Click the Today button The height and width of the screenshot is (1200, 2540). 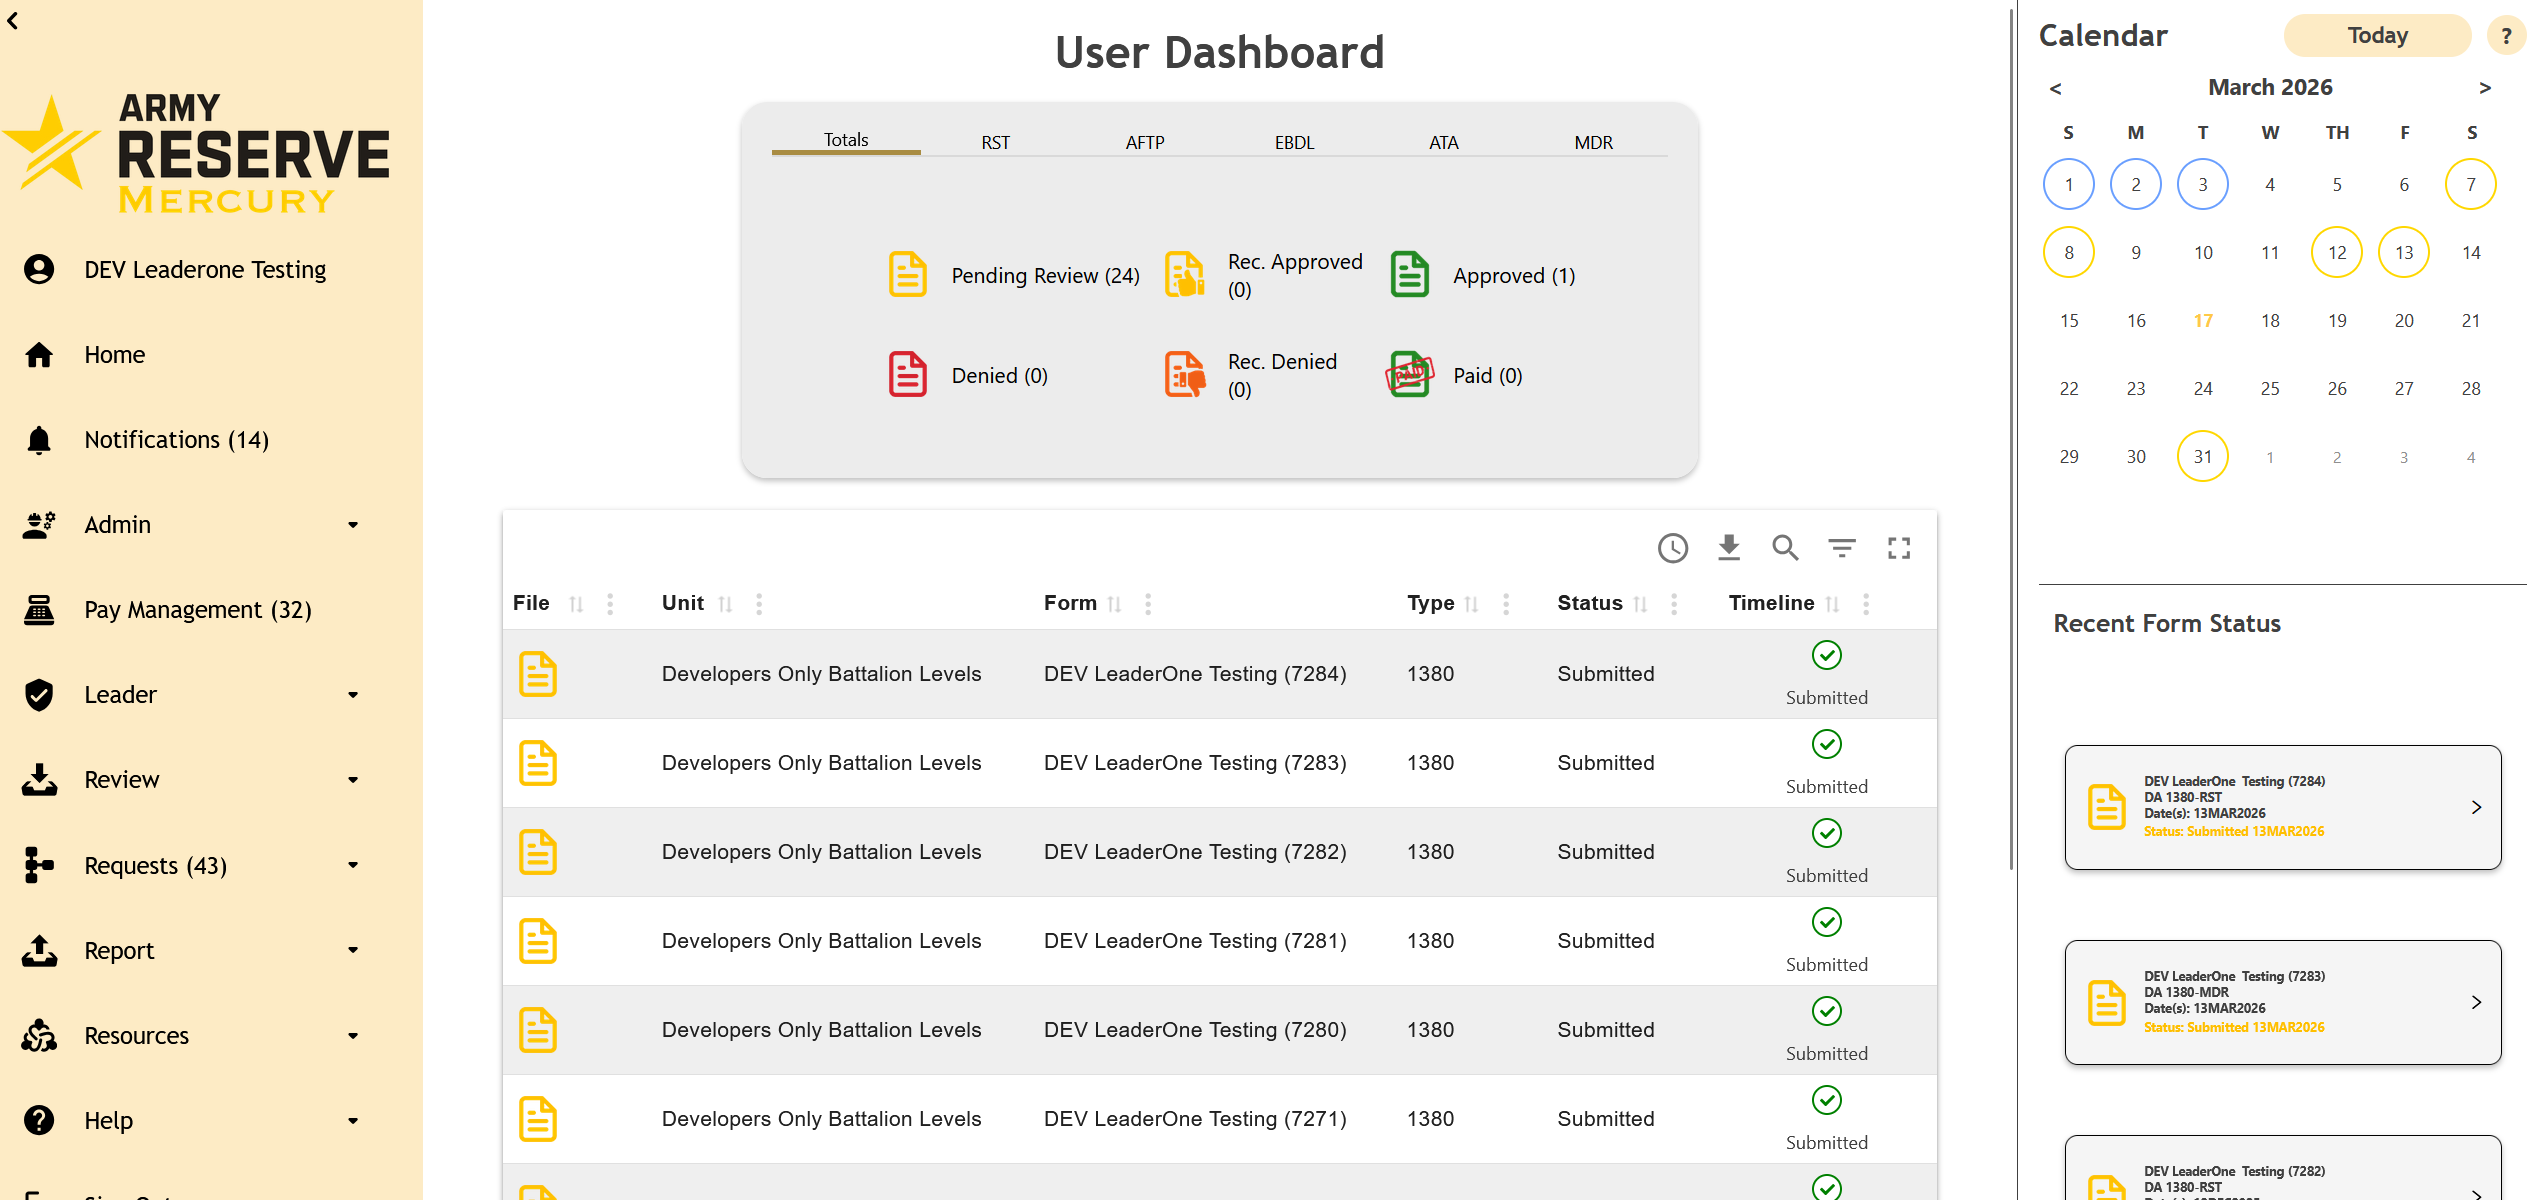[x=2377, y=36]
